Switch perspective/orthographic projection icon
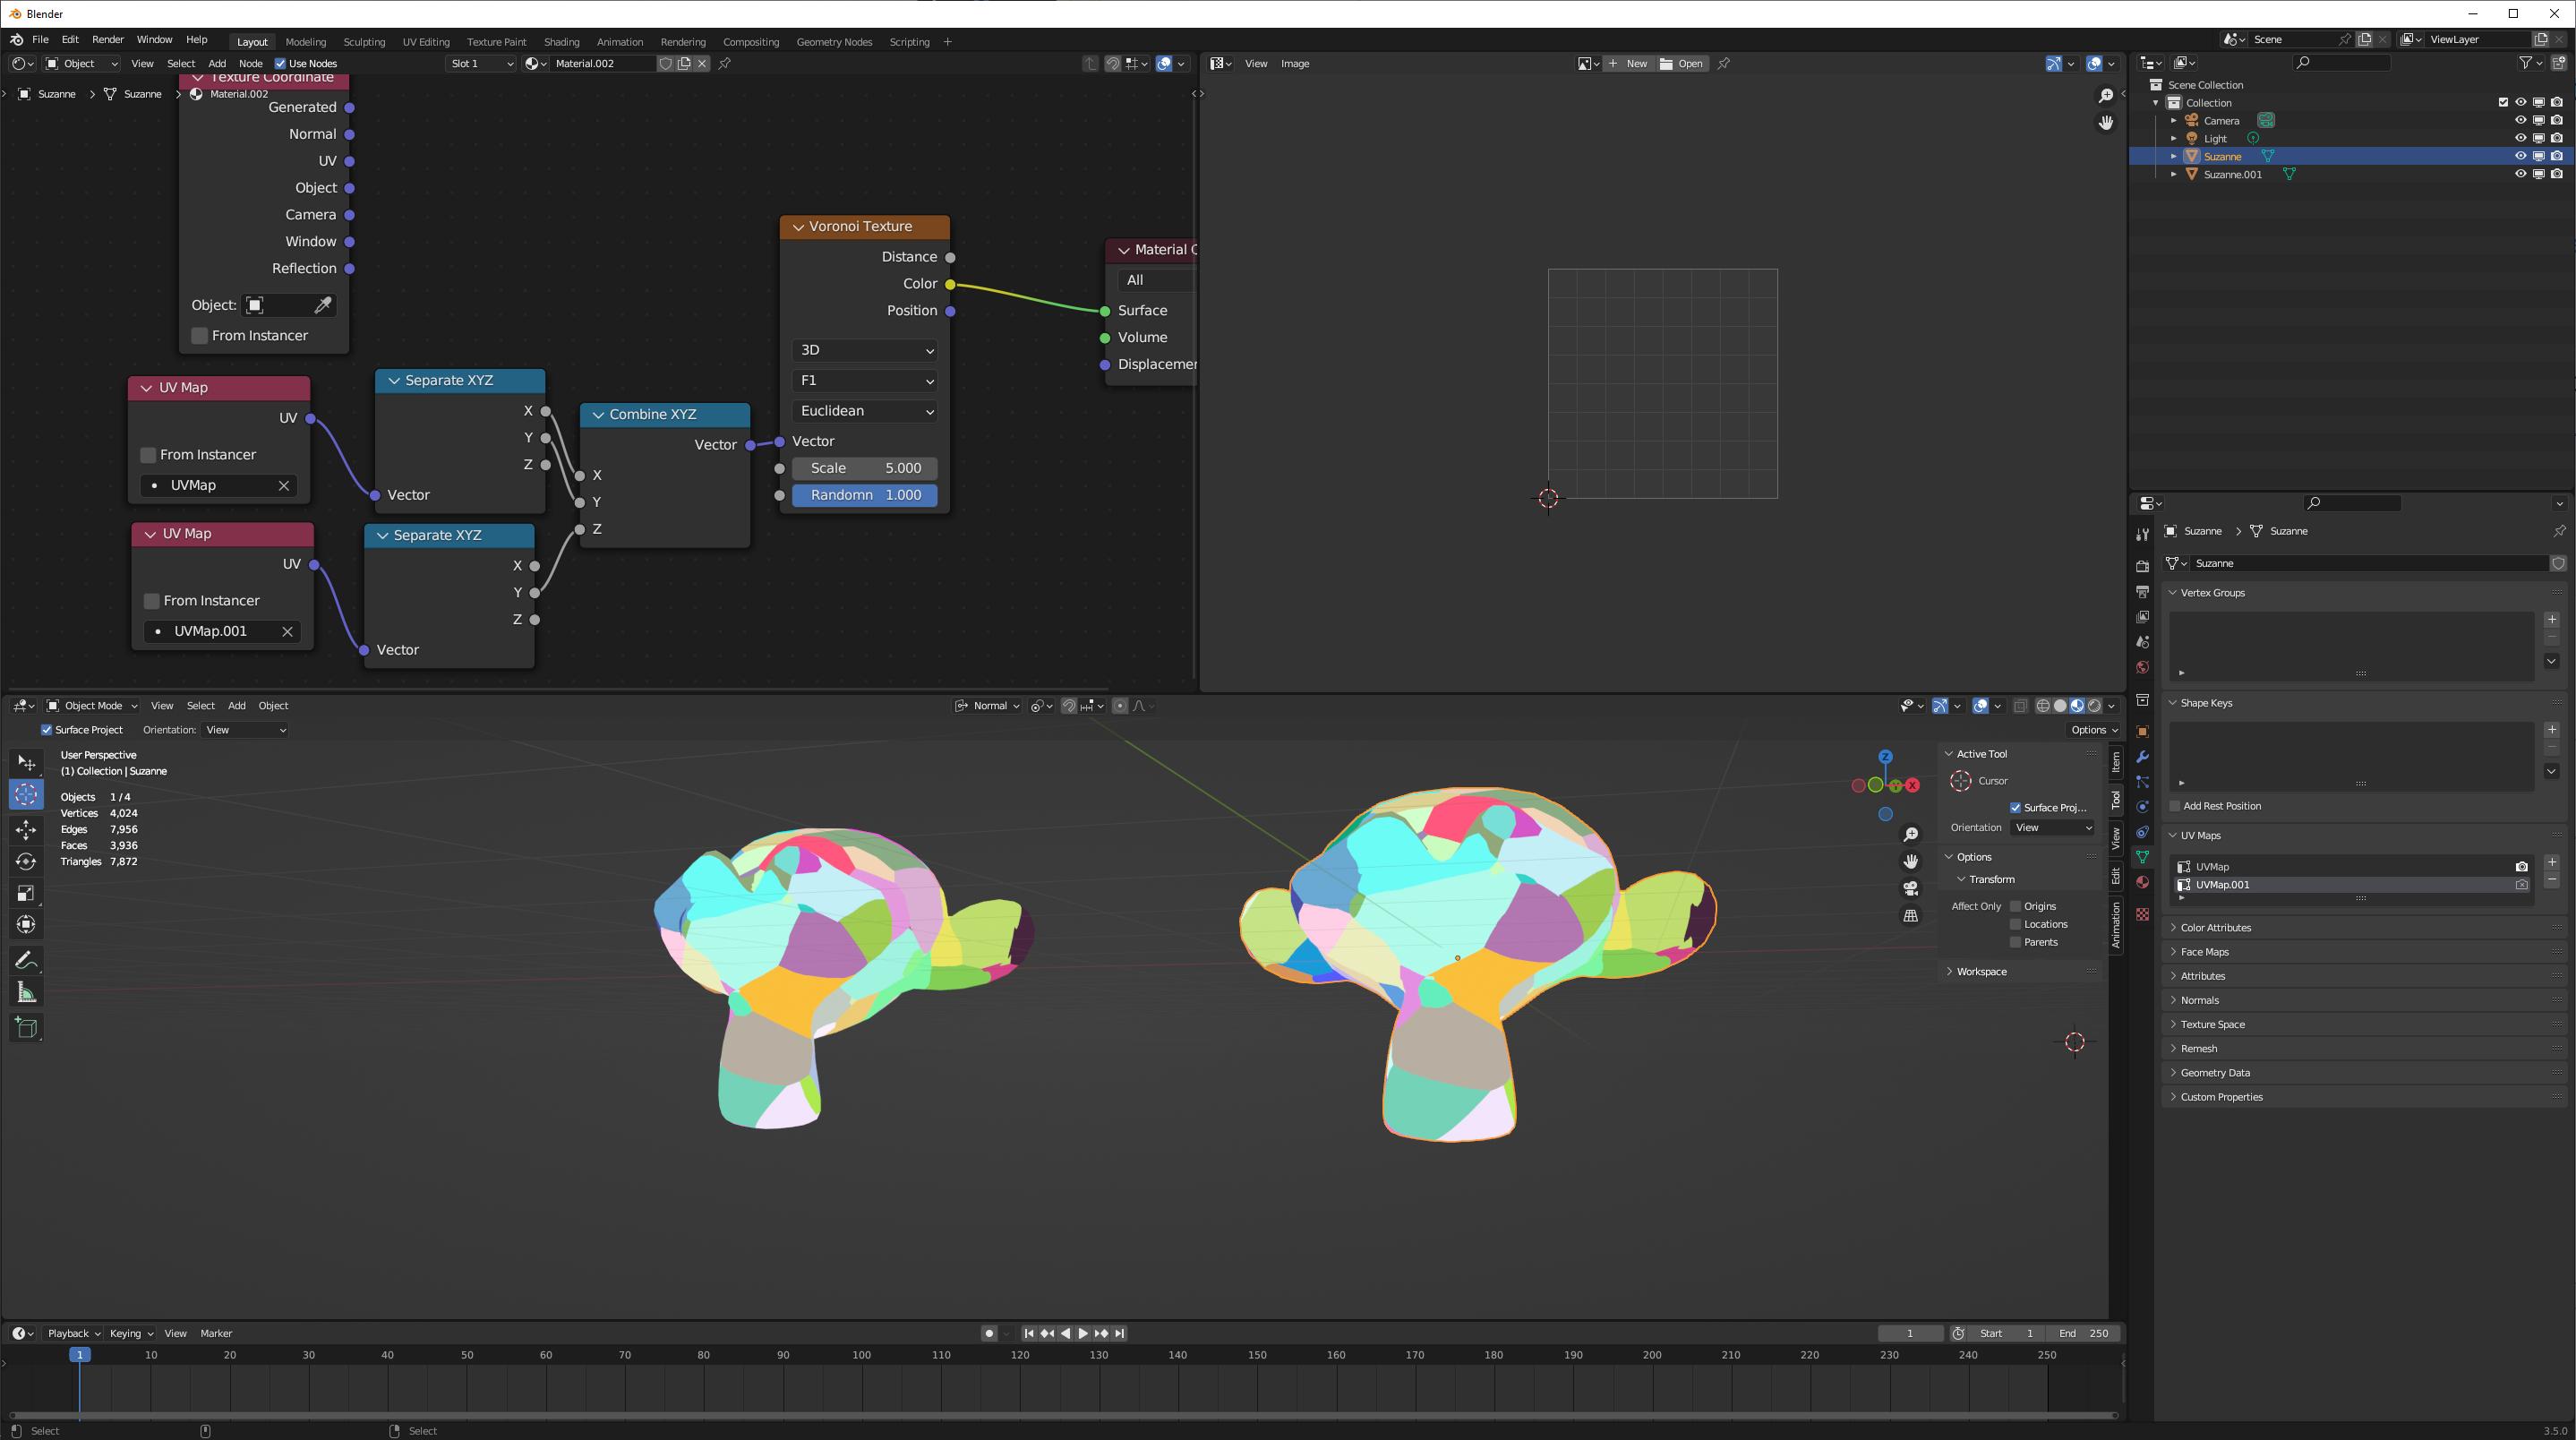Screen dimensions: 2576x1440 (x=1911, y=915)
